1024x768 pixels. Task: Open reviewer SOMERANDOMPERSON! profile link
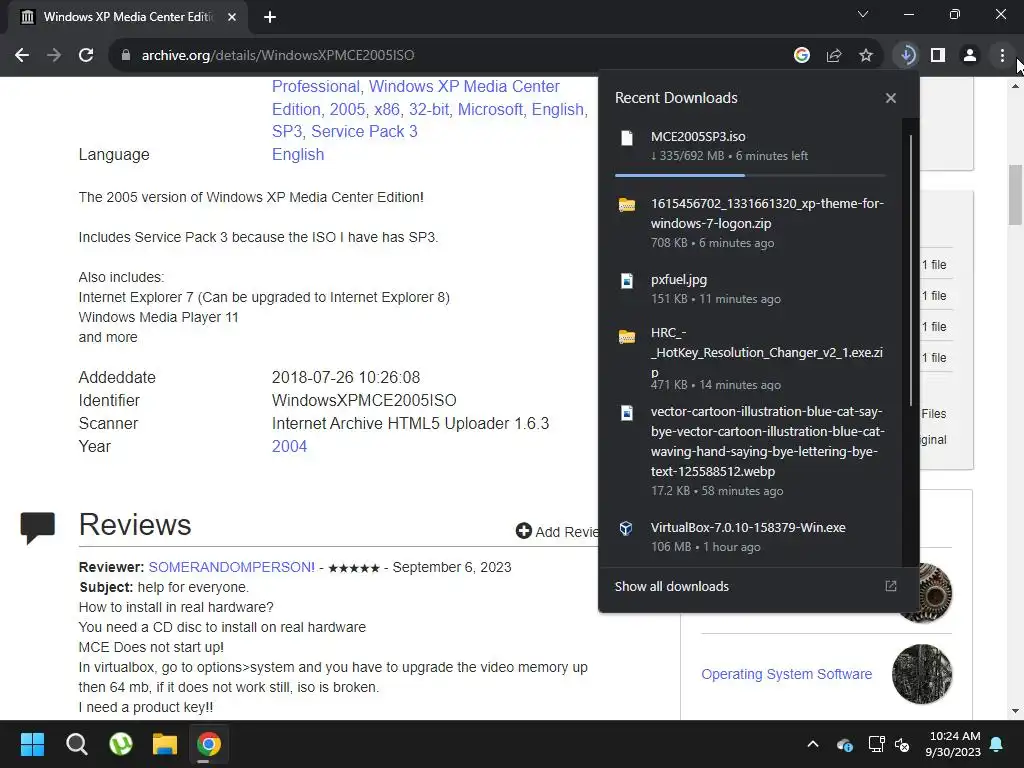(x=231, y=567)
